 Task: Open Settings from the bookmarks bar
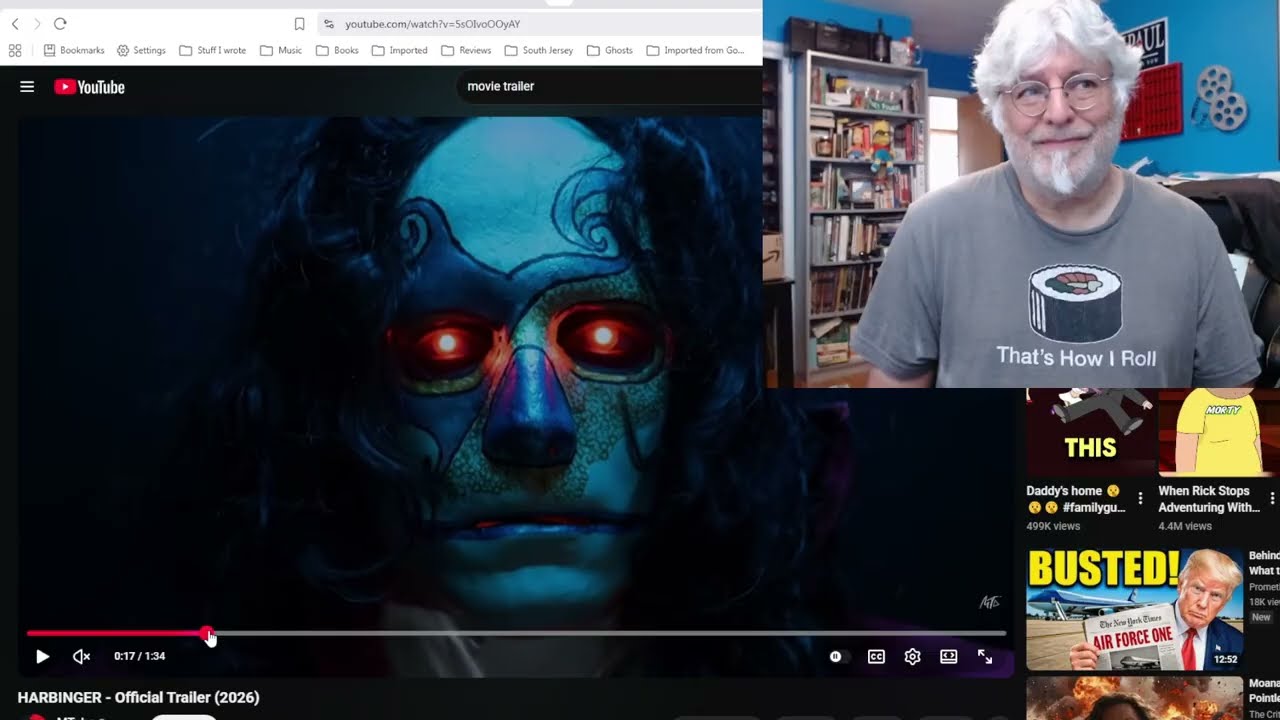[x=141, y=50]
